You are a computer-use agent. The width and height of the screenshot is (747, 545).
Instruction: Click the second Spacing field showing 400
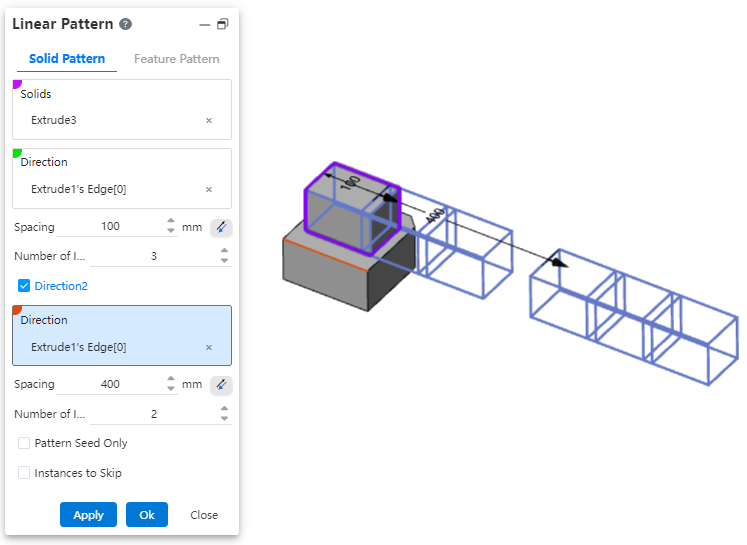(x=110, y=384)
